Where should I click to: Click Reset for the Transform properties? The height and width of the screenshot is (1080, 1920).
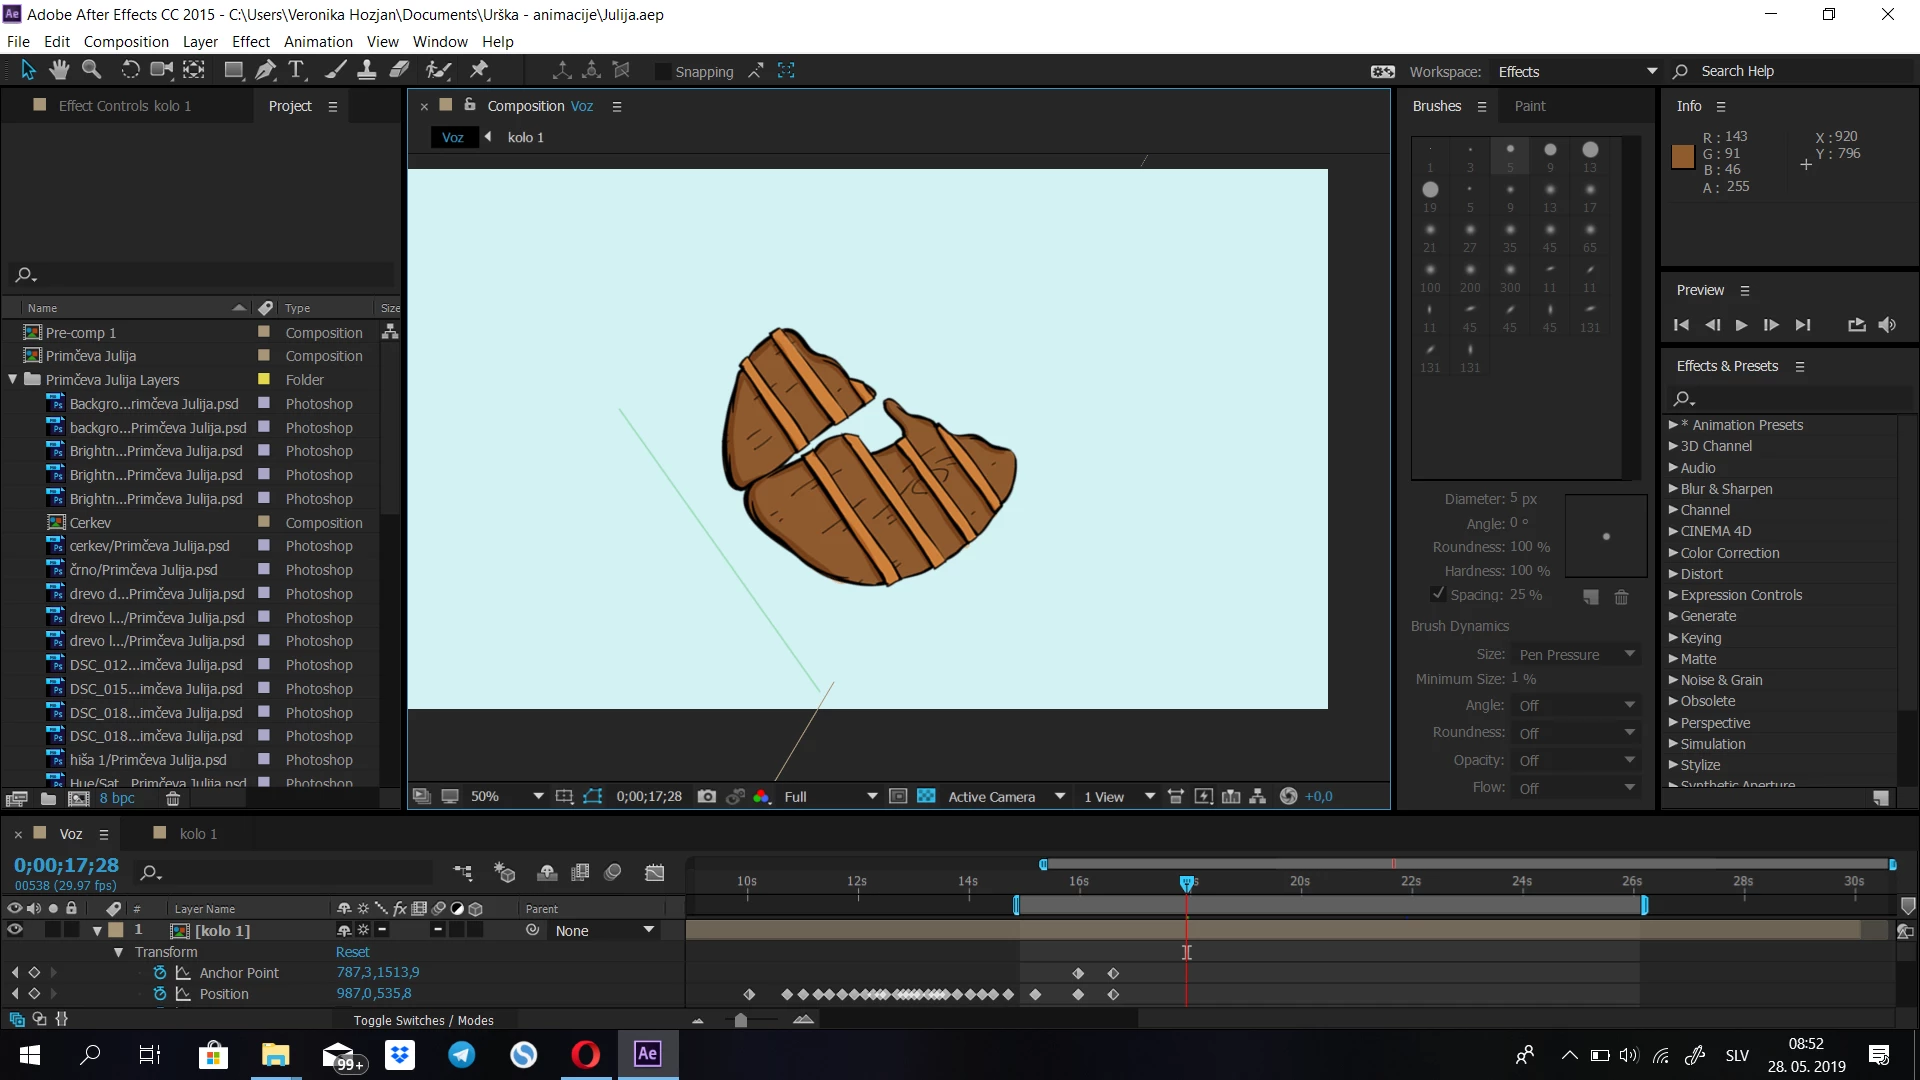(x=352, y=952)
